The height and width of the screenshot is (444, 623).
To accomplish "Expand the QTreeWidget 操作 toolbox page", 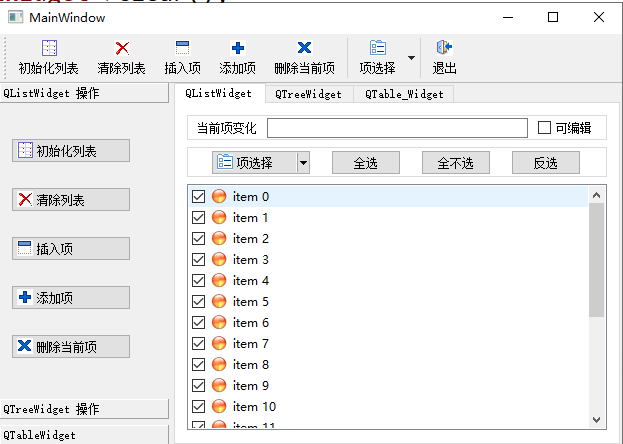I will (84, 409).
